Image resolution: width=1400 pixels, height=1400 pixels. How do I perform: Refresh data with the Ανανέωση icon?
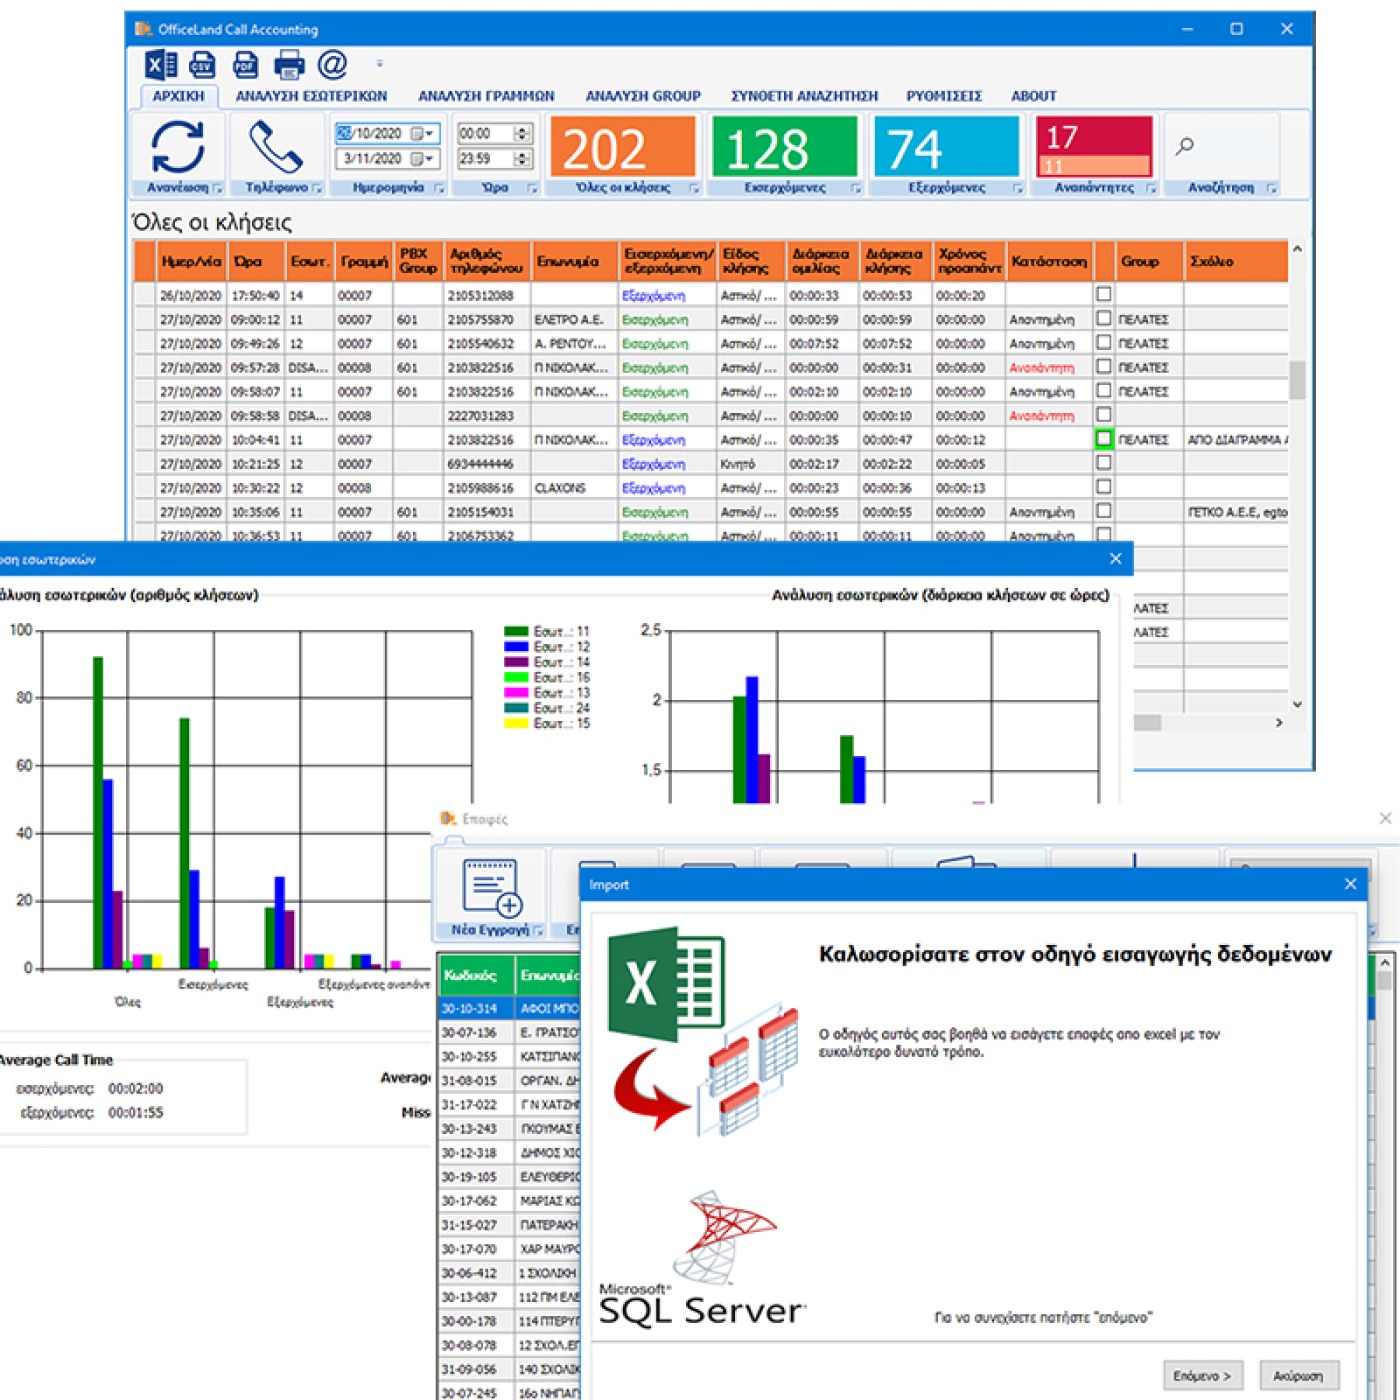(178, 147)
